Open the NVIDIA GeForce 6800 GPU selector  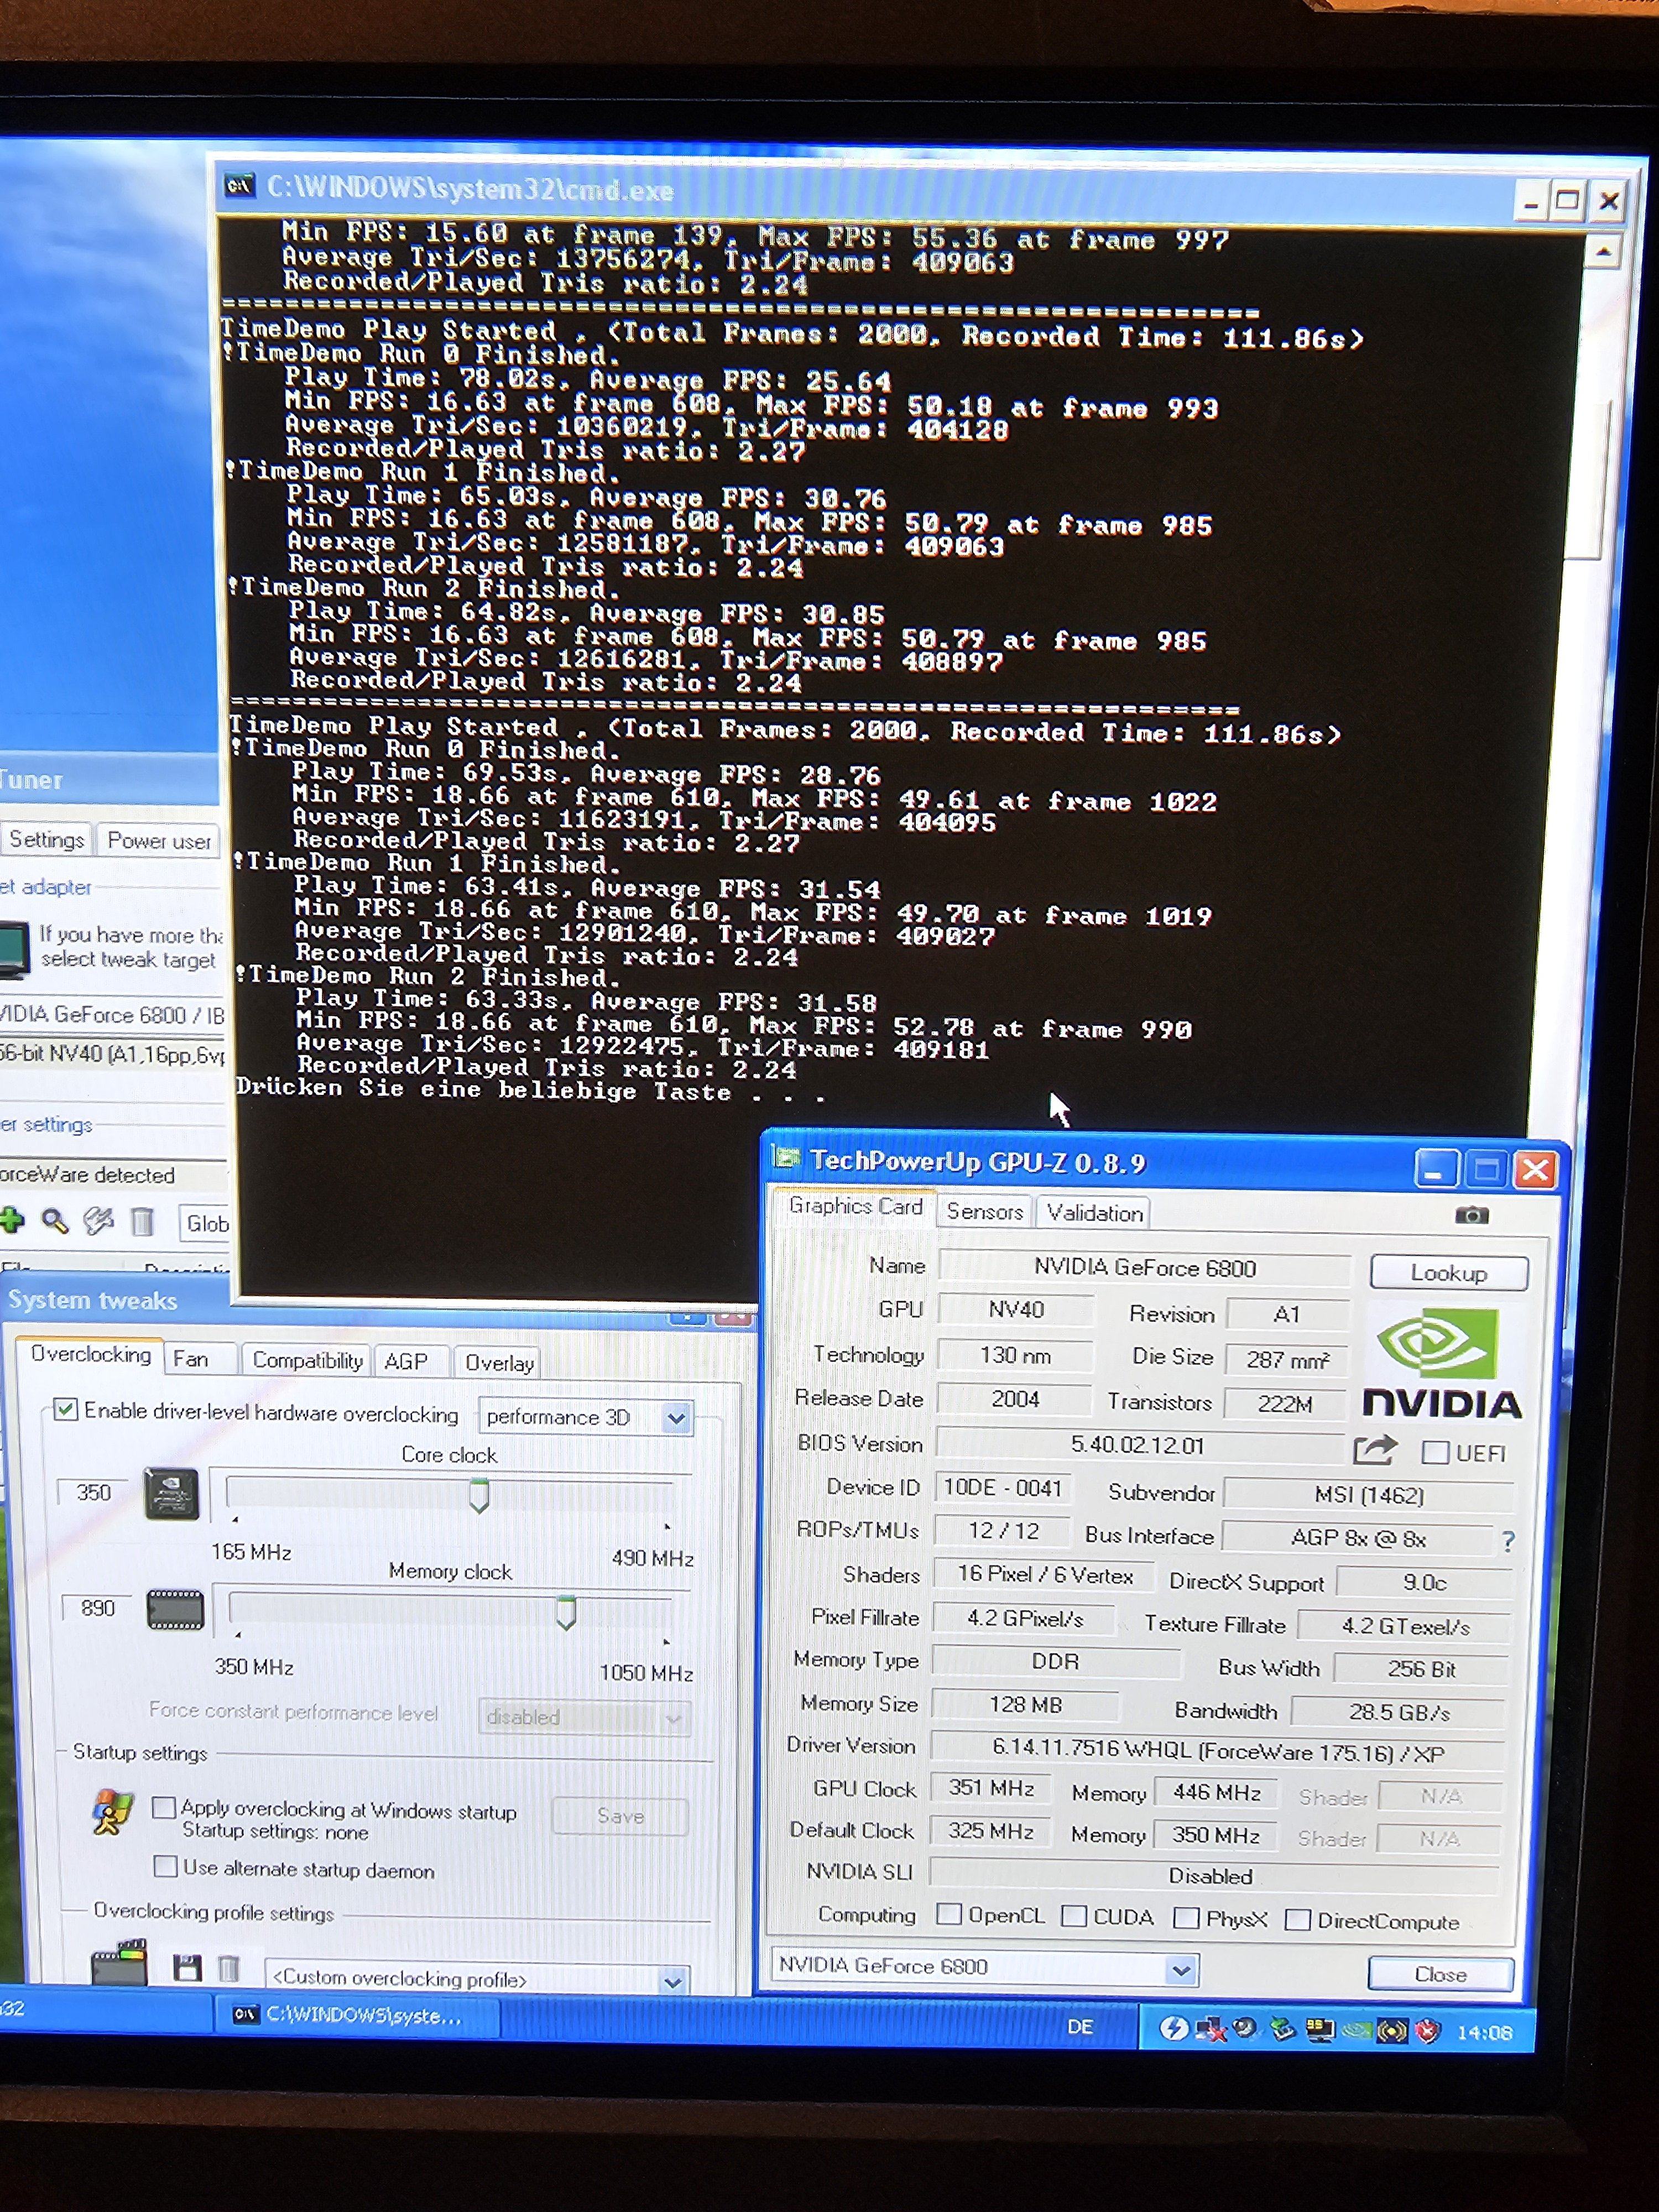pos(1181,1970)
